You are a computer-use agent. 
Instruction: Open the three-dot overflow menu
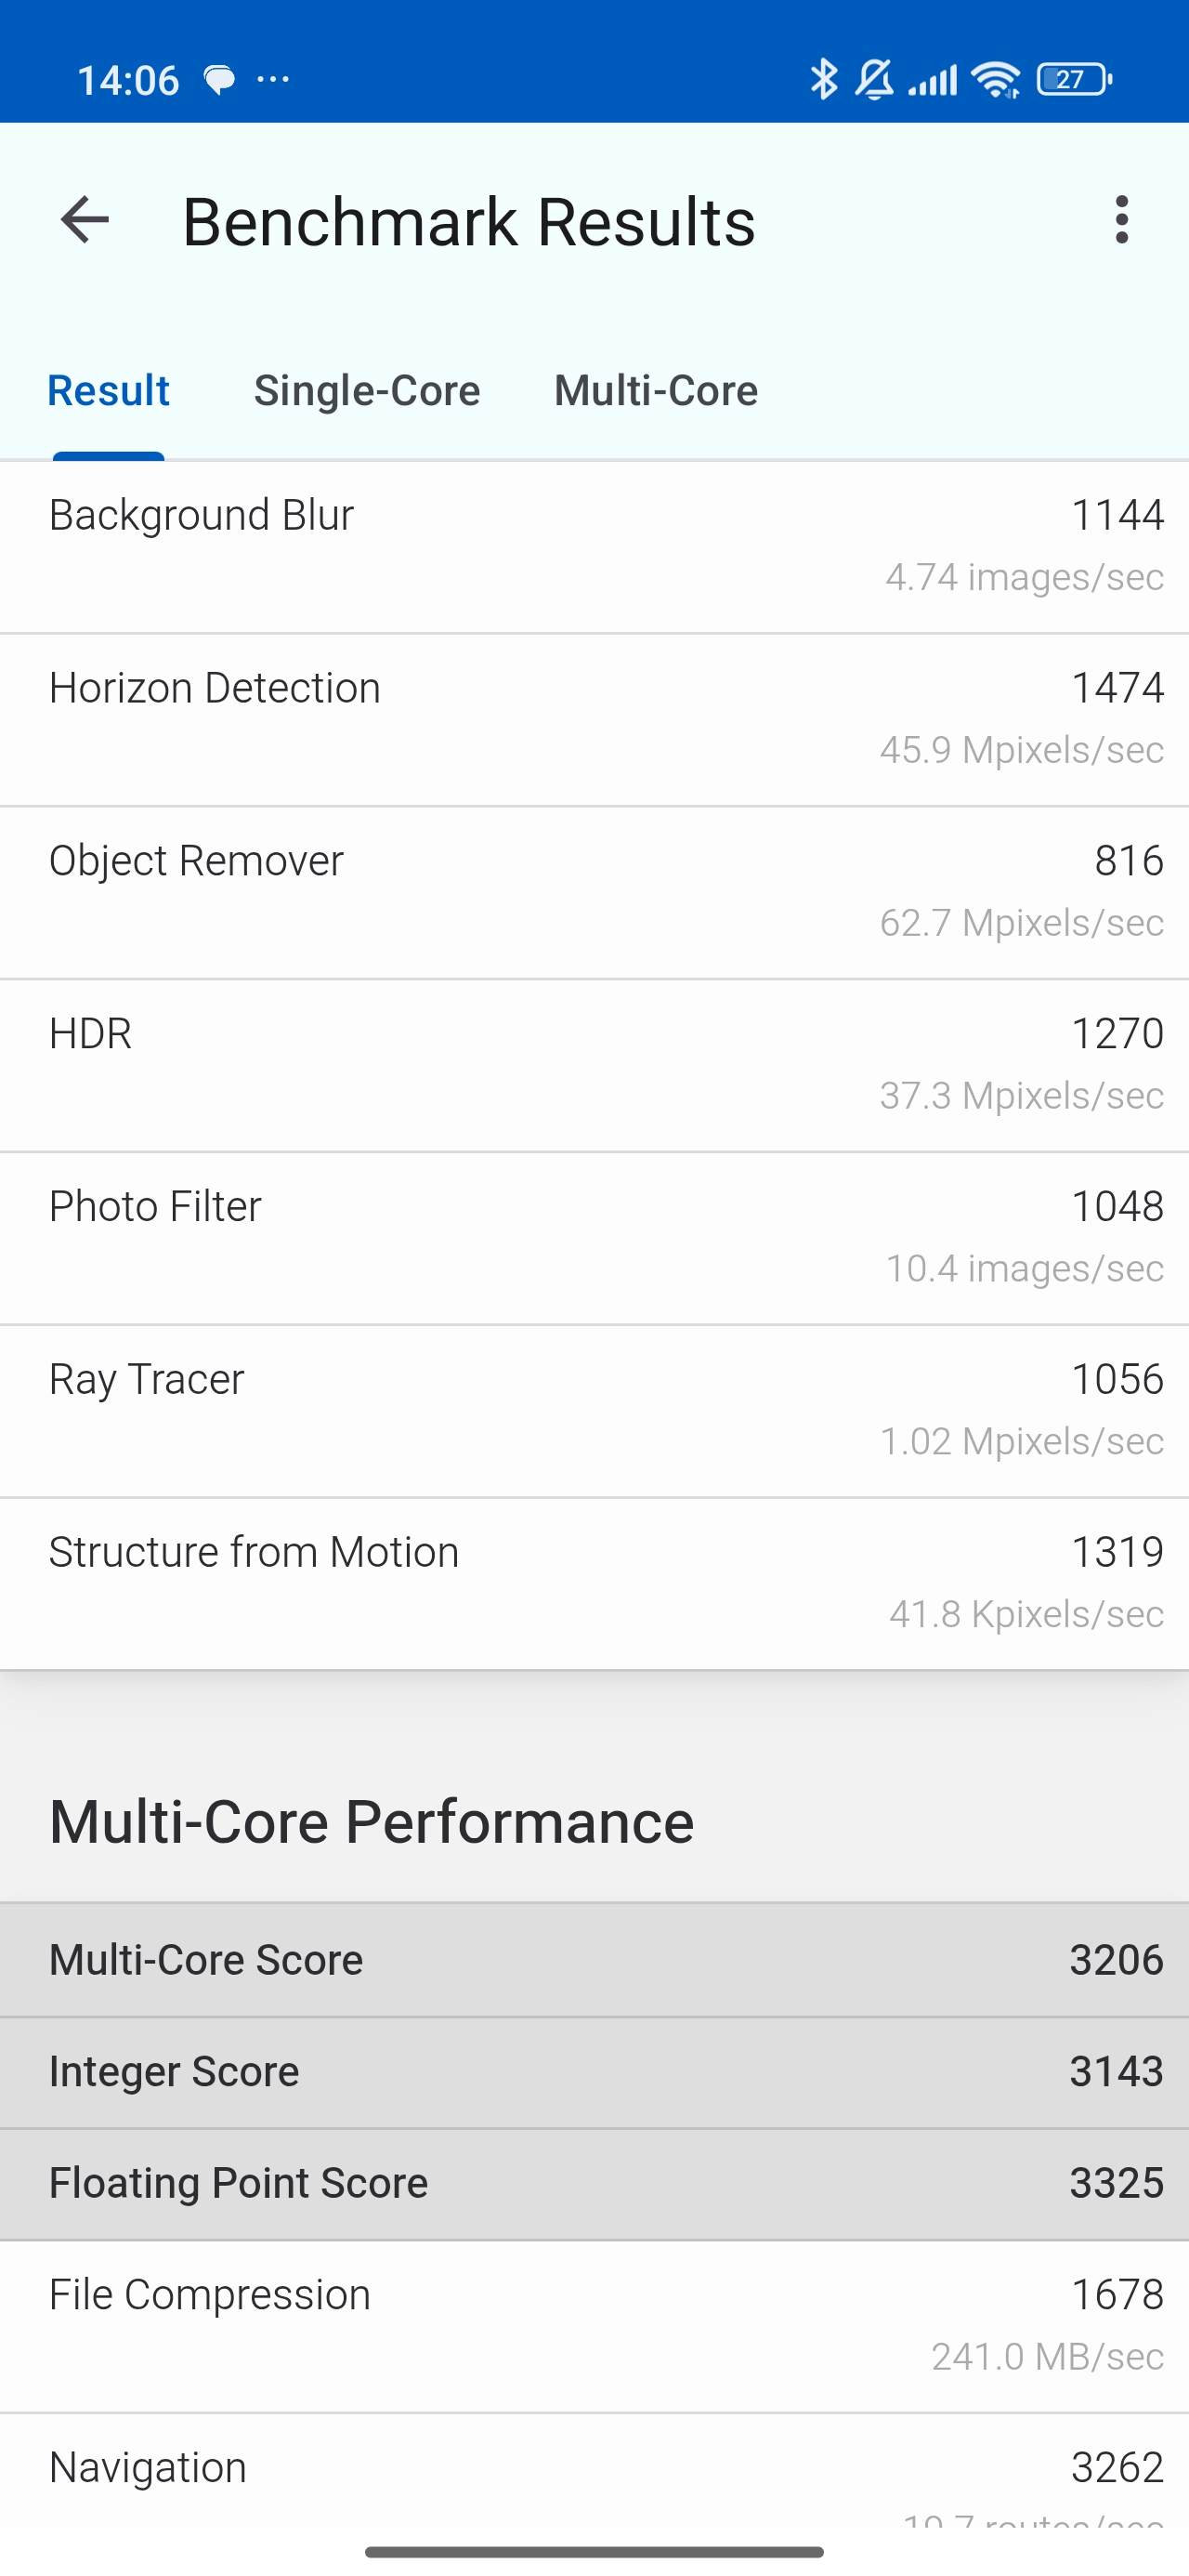click(1121, 220)
